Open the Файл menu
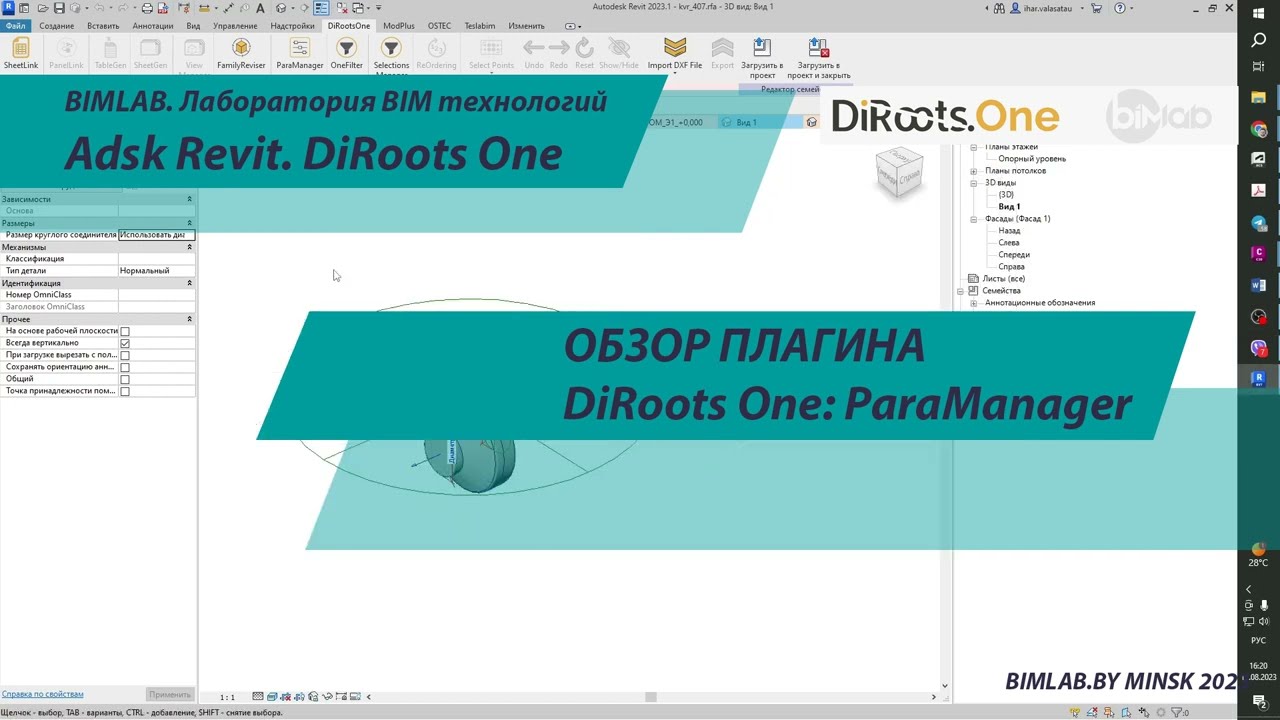Screen dimensions: 1280x720 (15, 26)
